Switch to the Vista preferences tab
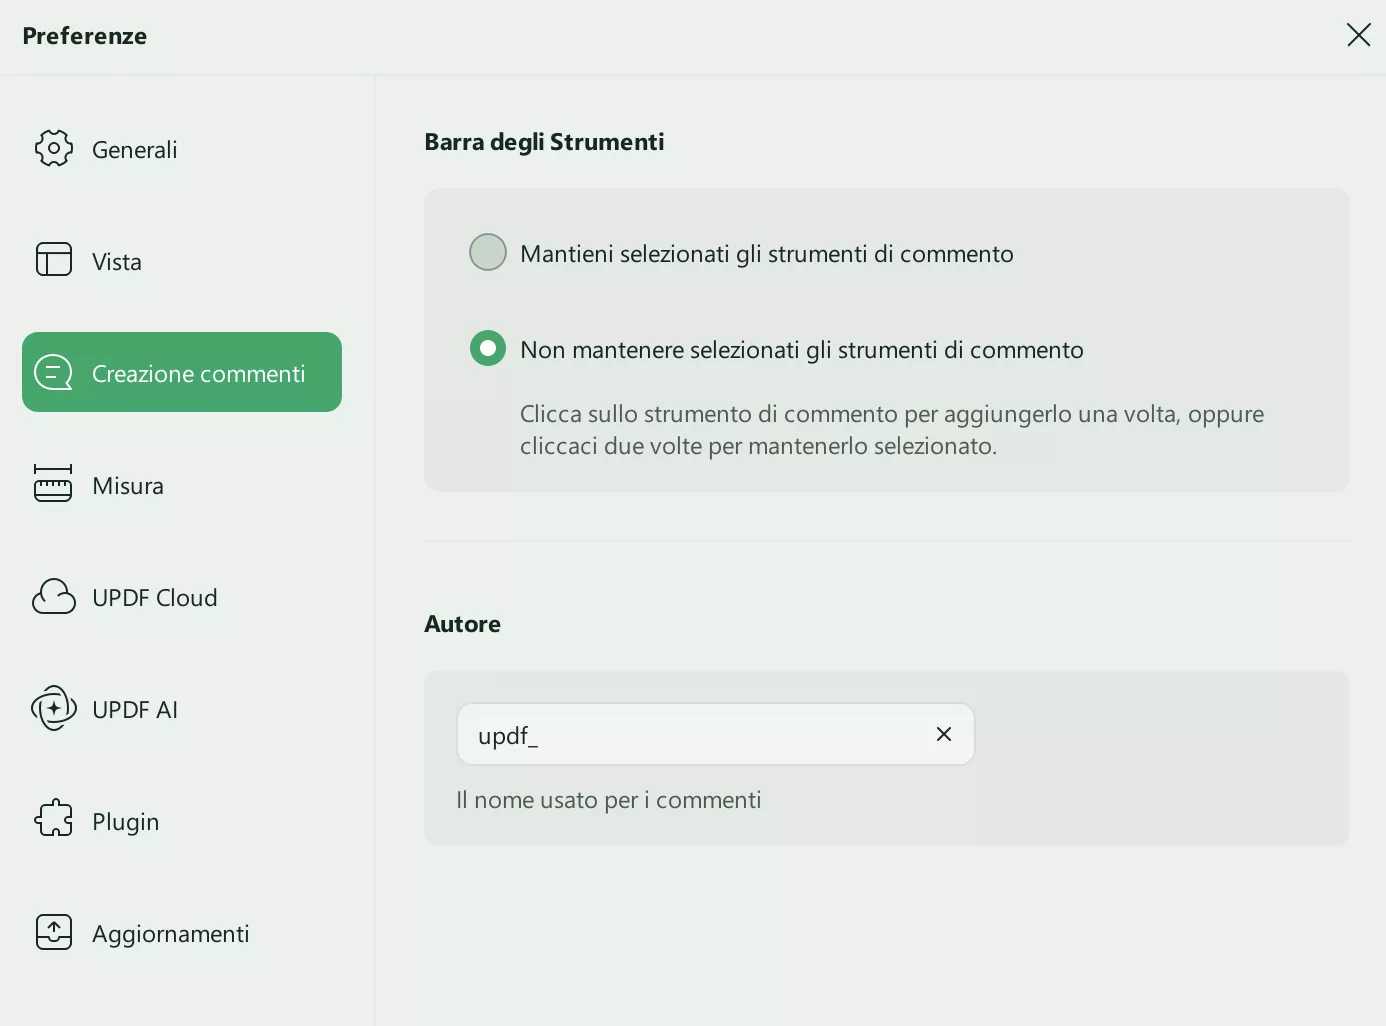1386x1026 pixels. pyautogui.click(x=117, y=262)
